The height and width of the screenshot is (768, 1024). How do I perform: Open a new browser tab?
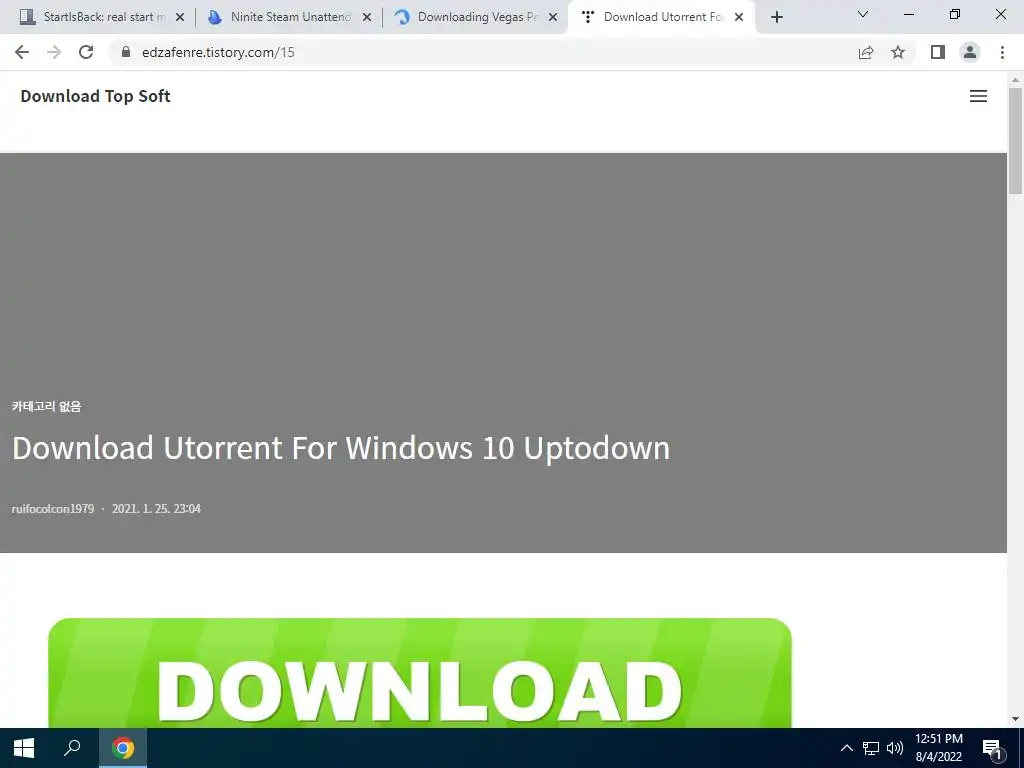[776, 18]
